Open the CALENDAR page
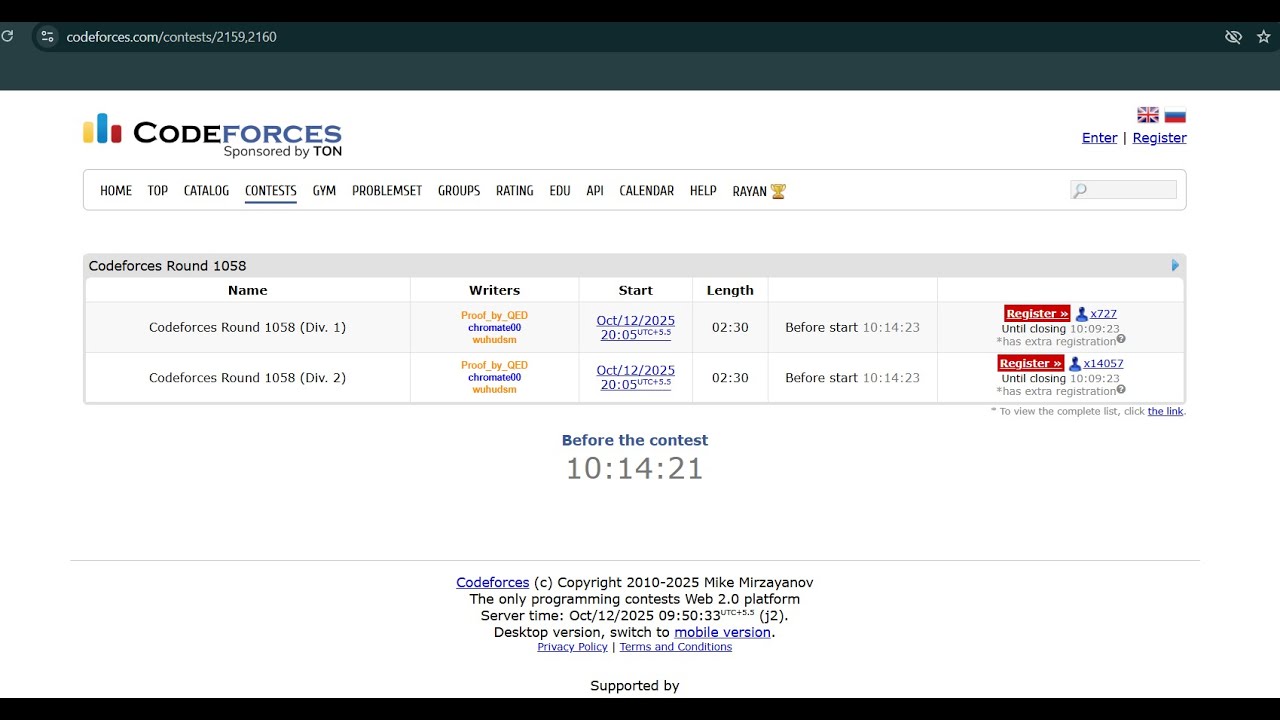This screenshot has width=1280, height=720. 647,191
